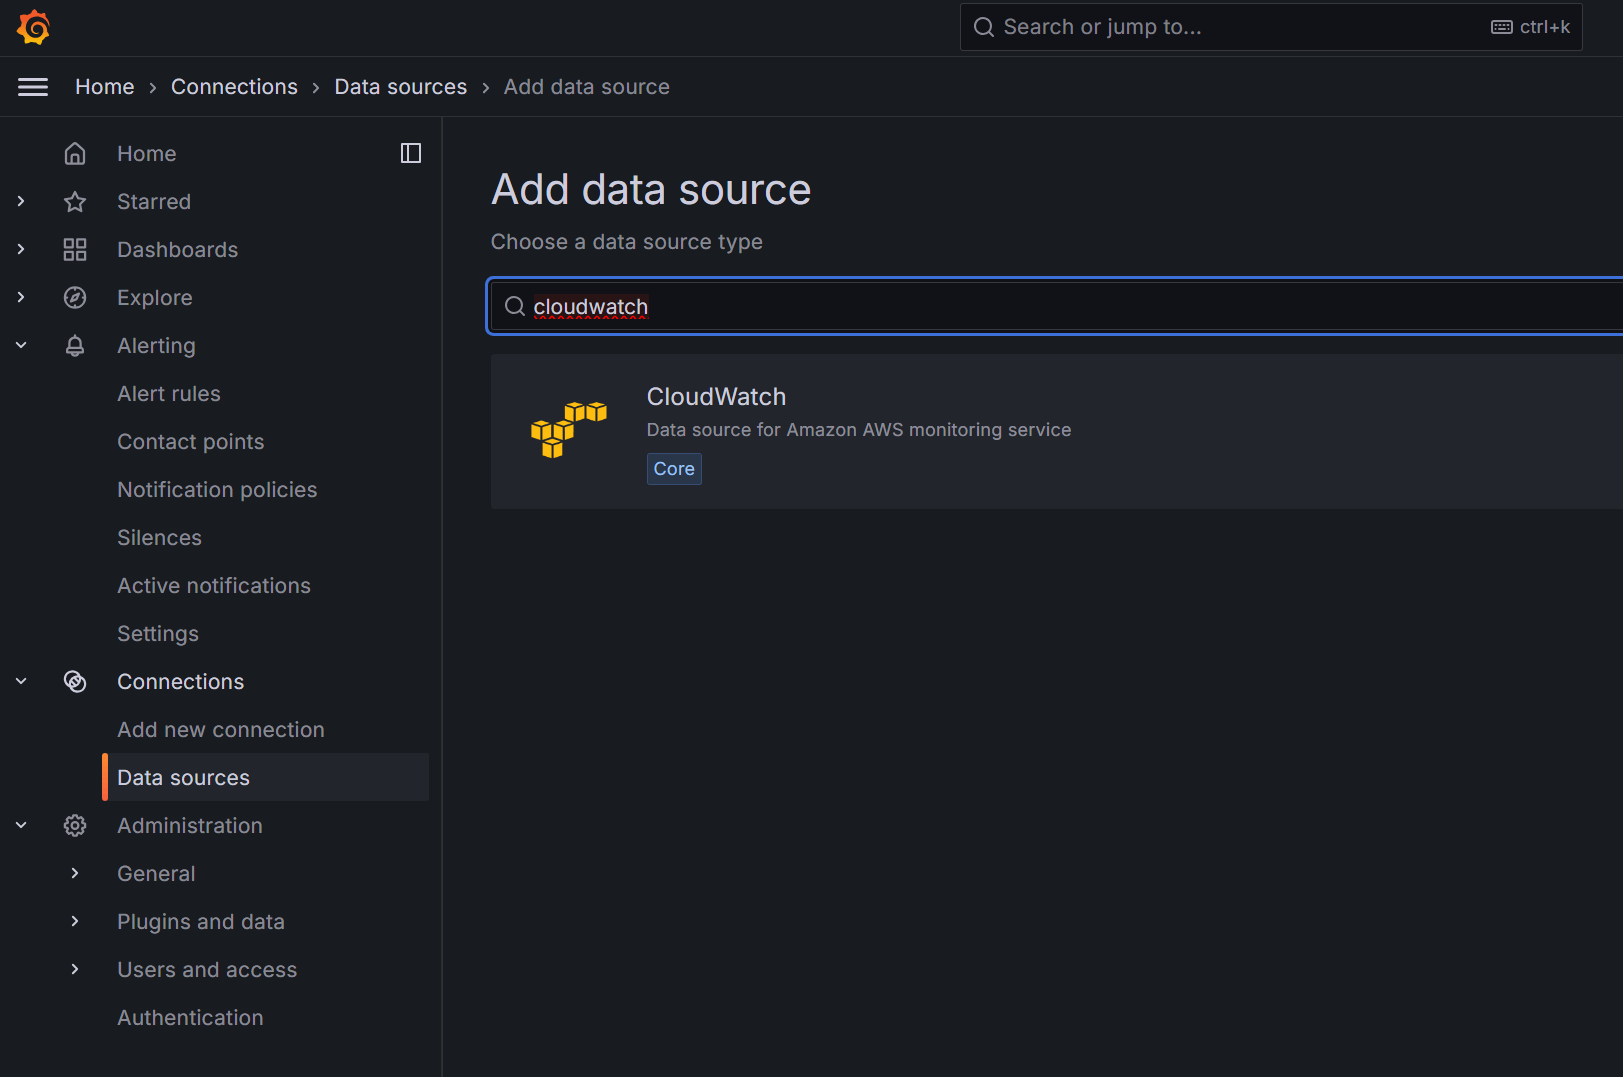Go to Dashboards in sidebar

(177, 249)
